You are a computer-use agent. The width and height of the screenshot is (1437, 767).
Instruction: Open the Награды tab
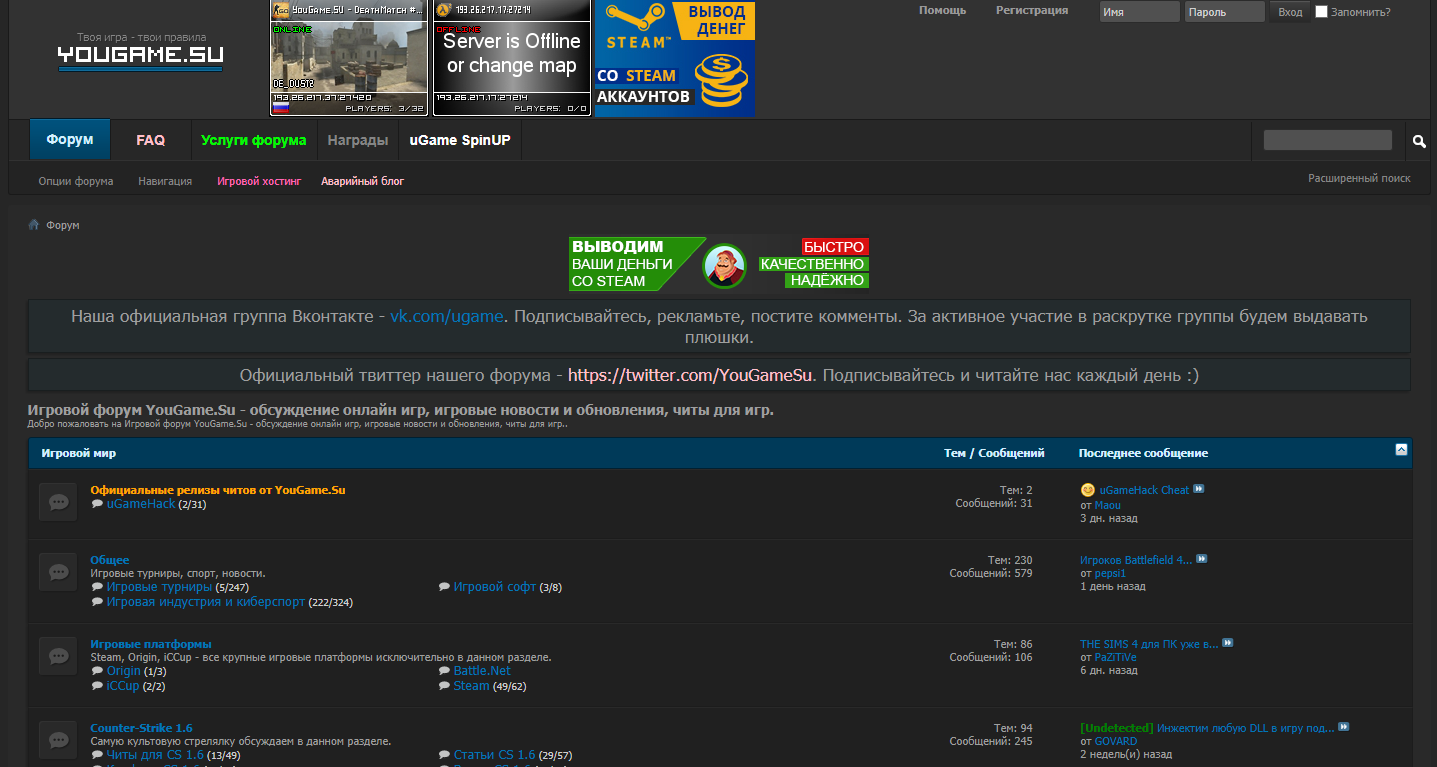pyautogui.click(x=358, y=140)
